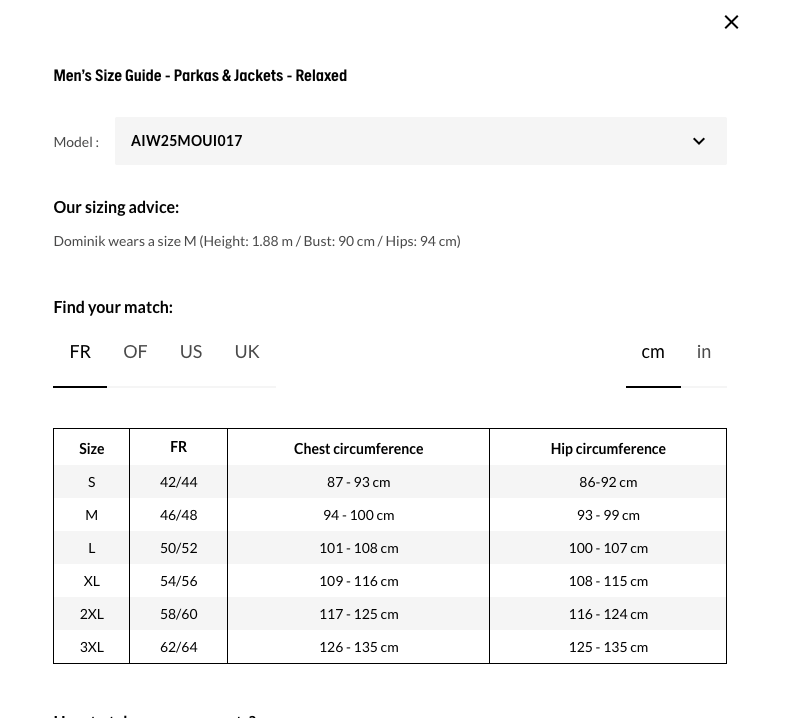
Task: Click FR value 50/52 cell
Action: 178,548
